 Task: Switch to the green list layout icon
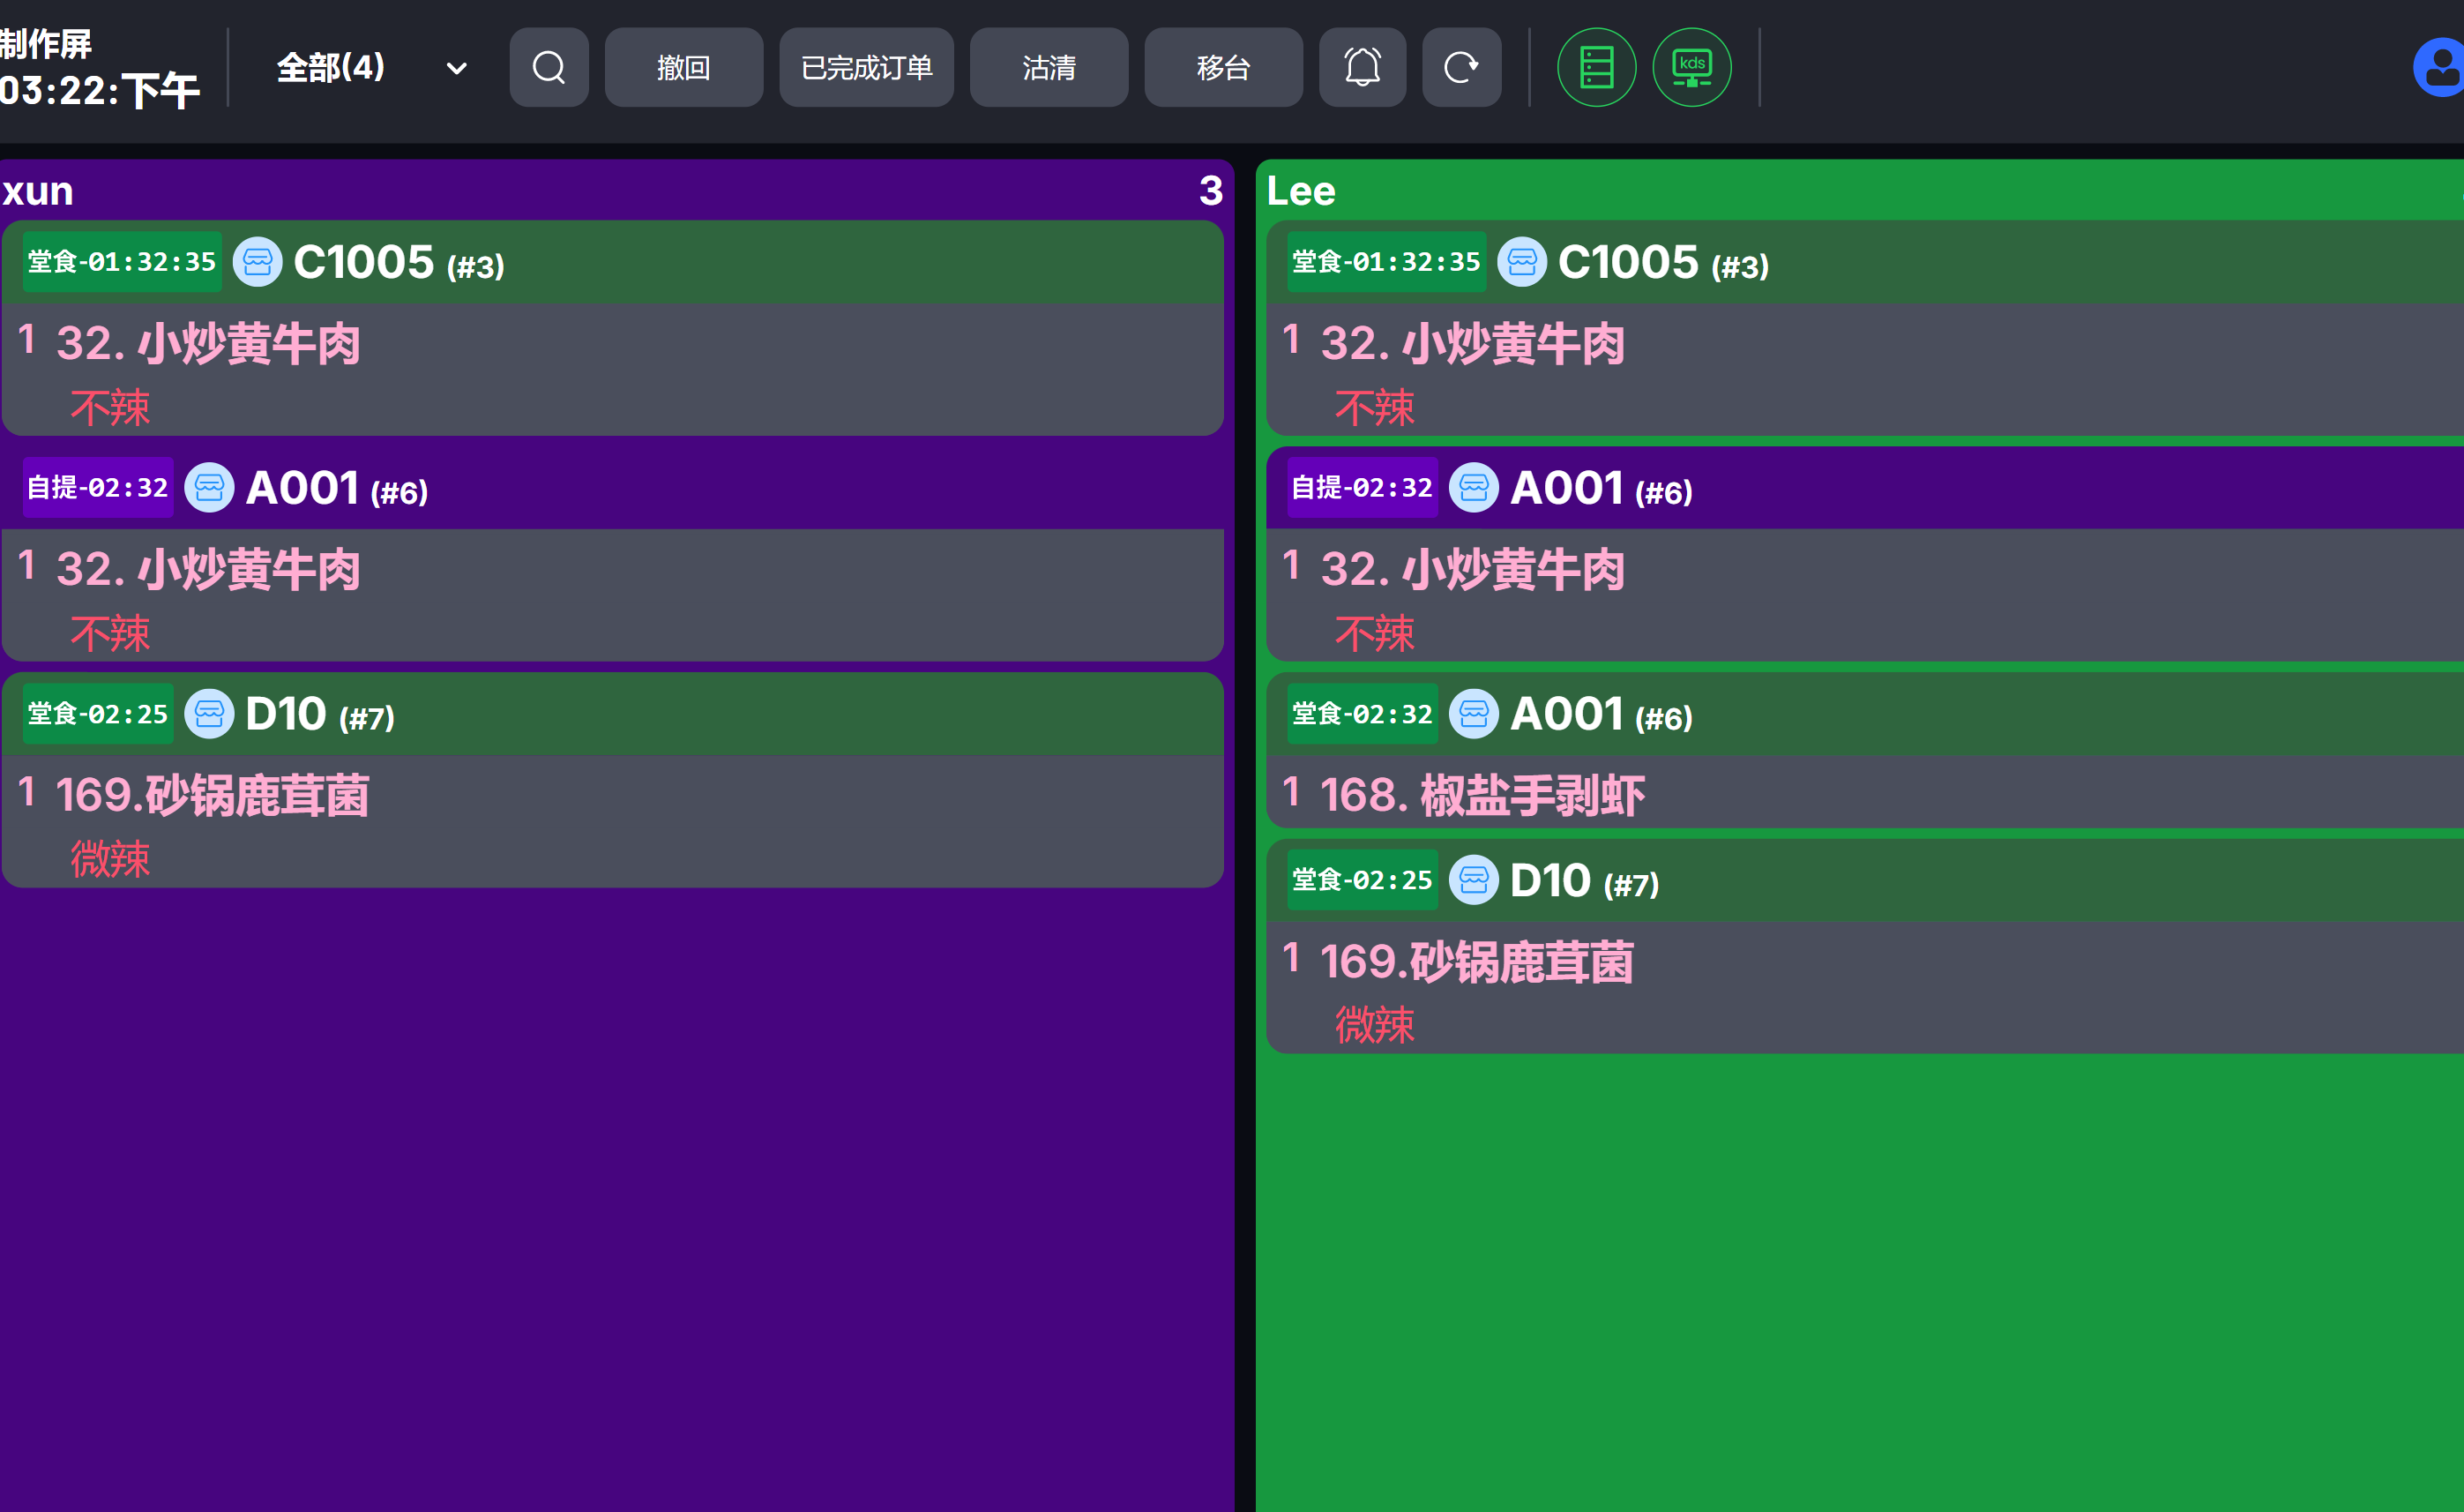pos(1596,67)
